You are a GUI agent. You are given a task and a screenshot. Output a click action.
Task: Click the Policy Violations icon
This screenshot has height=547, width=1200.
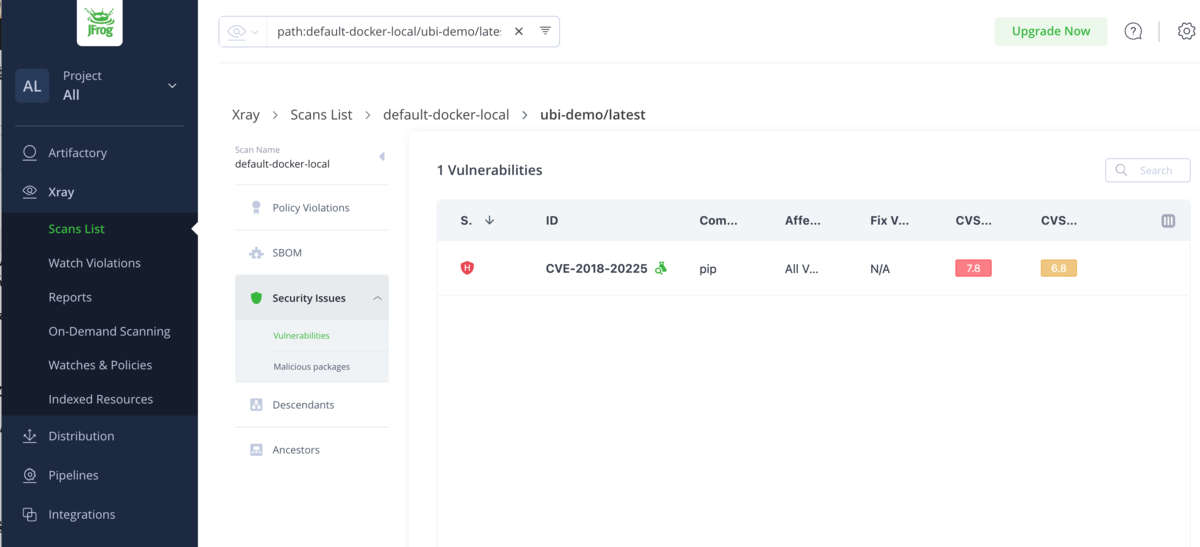[256, 208]
